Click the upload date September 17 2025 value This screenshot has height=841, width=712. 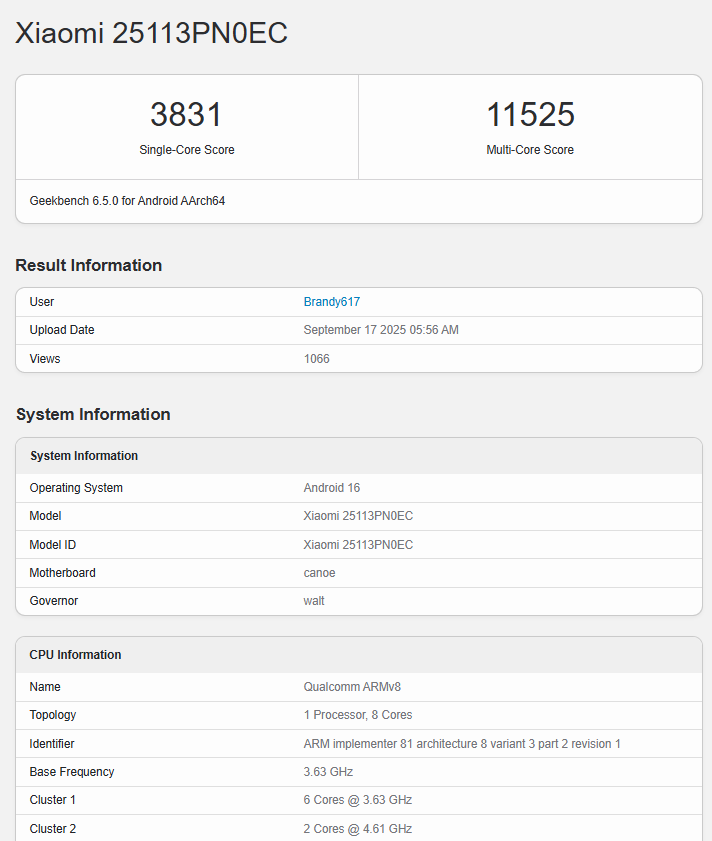click(x=381, y=330)
